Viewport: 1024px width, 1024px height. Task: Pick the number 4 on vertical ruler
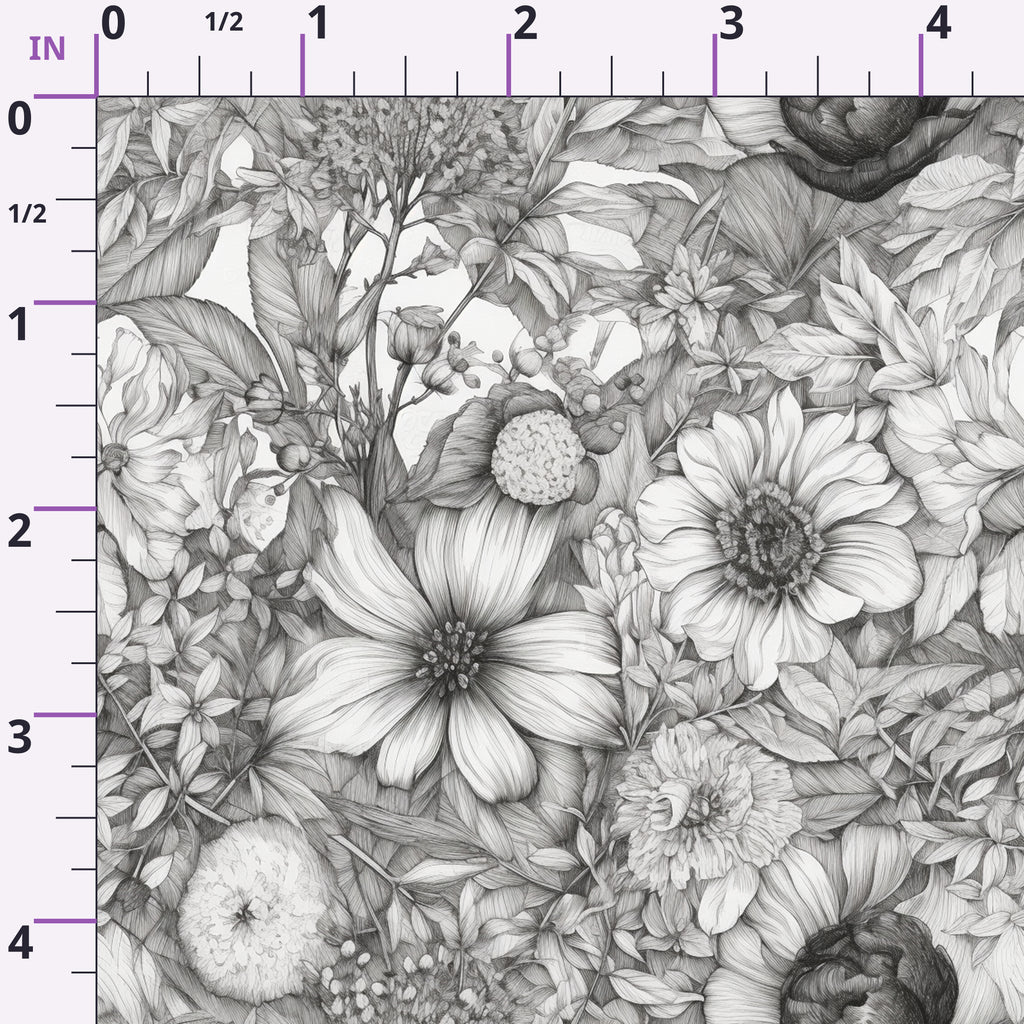20,944
